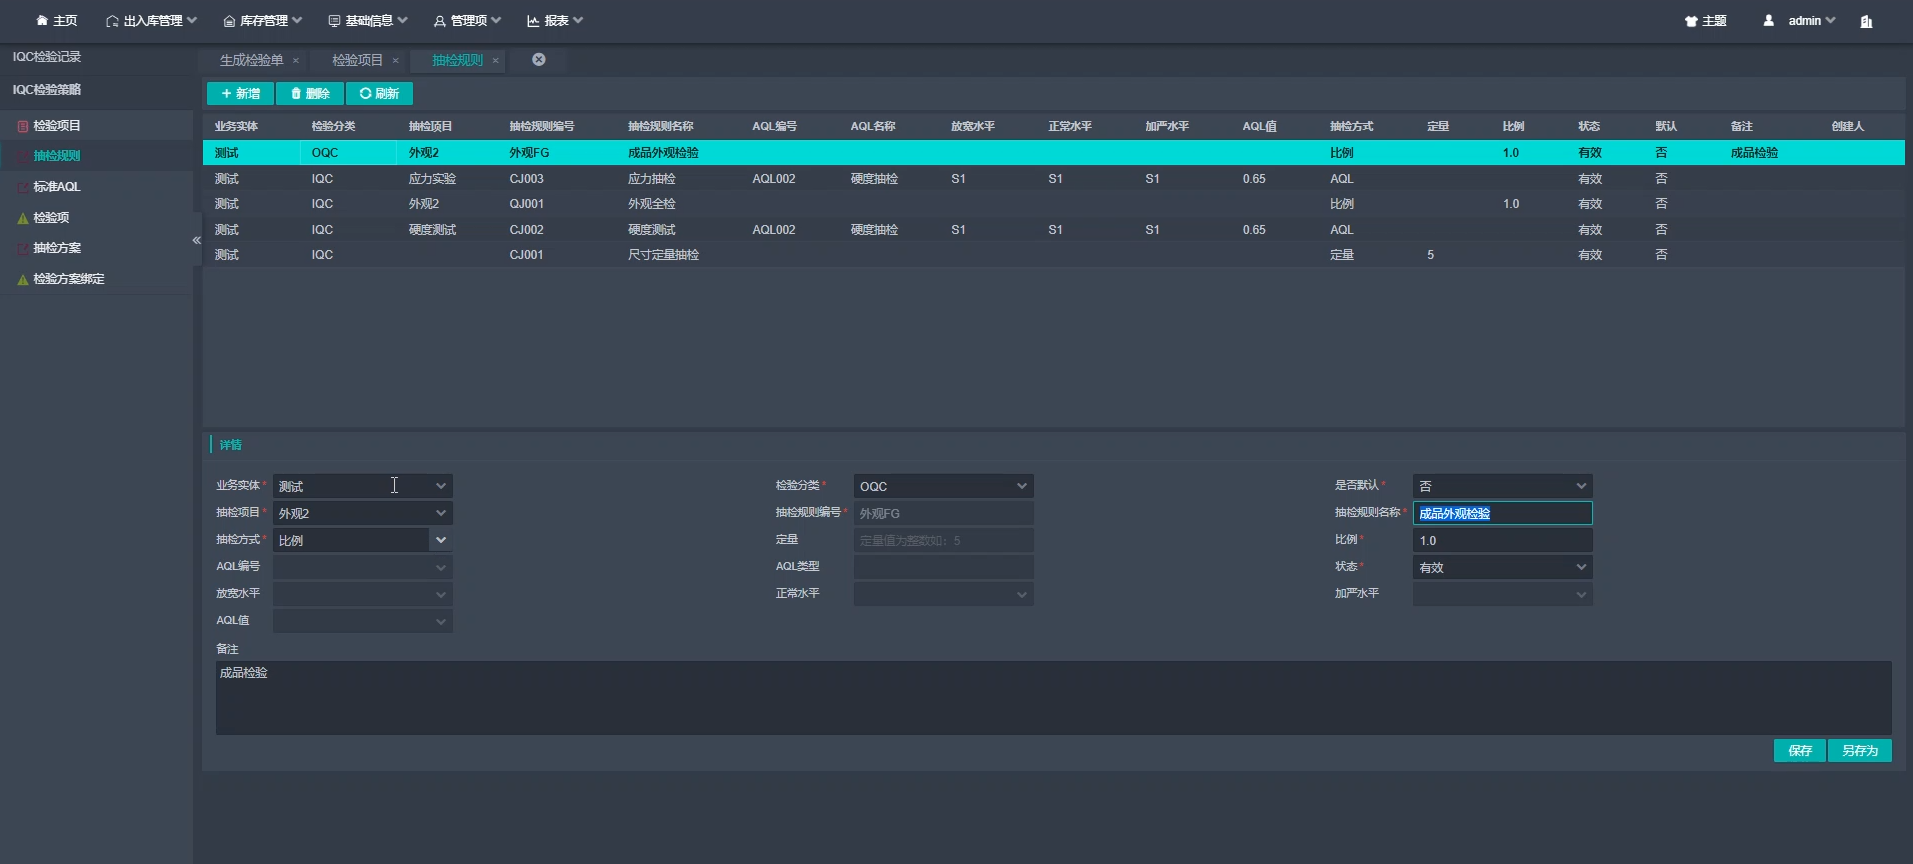Click the 检验方案绑定 triangle icon
This screenshot has height=864, width=1913.
(x=23, y=279)
